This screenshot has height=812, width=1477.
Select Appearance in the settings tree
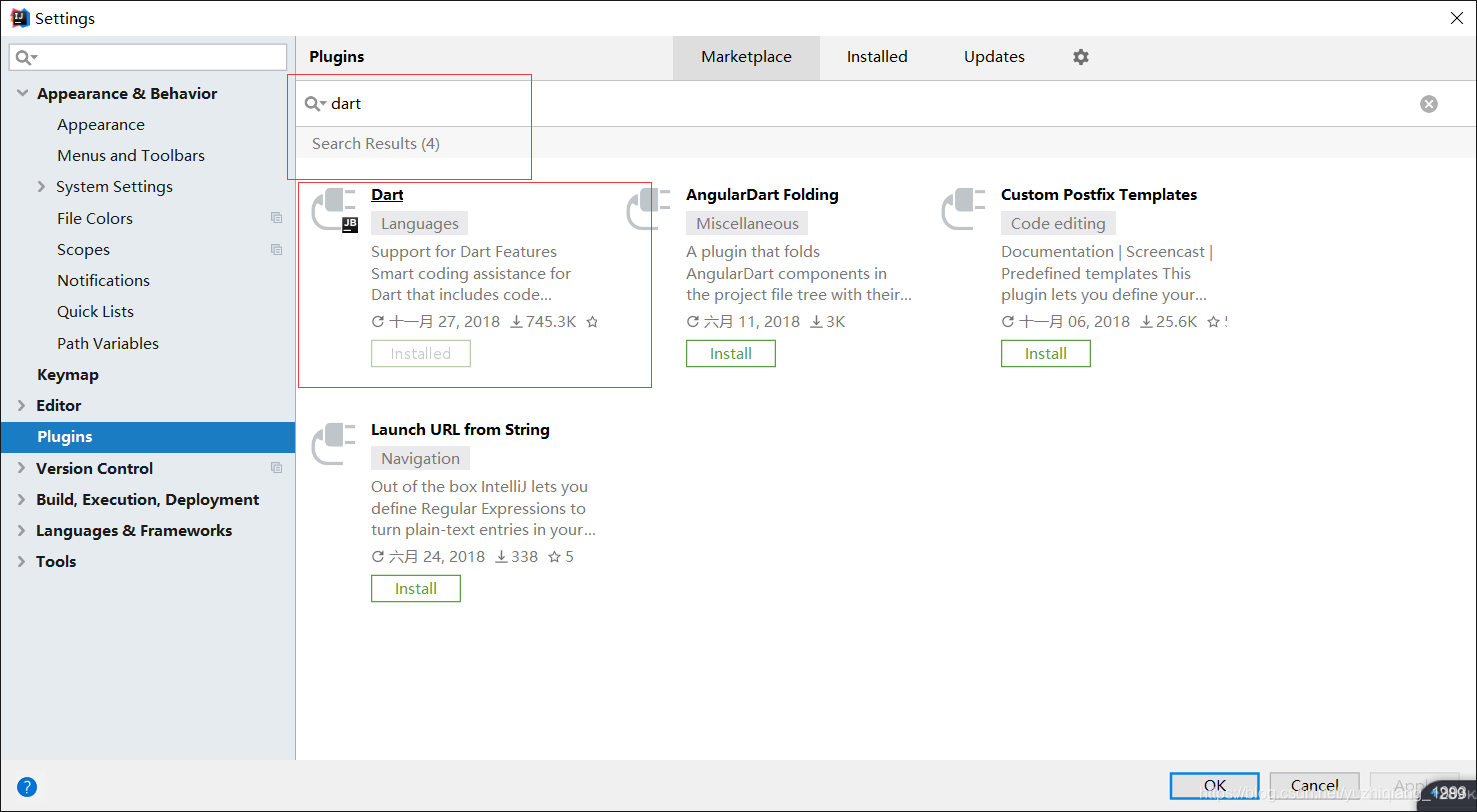click(x=101, y=125)
